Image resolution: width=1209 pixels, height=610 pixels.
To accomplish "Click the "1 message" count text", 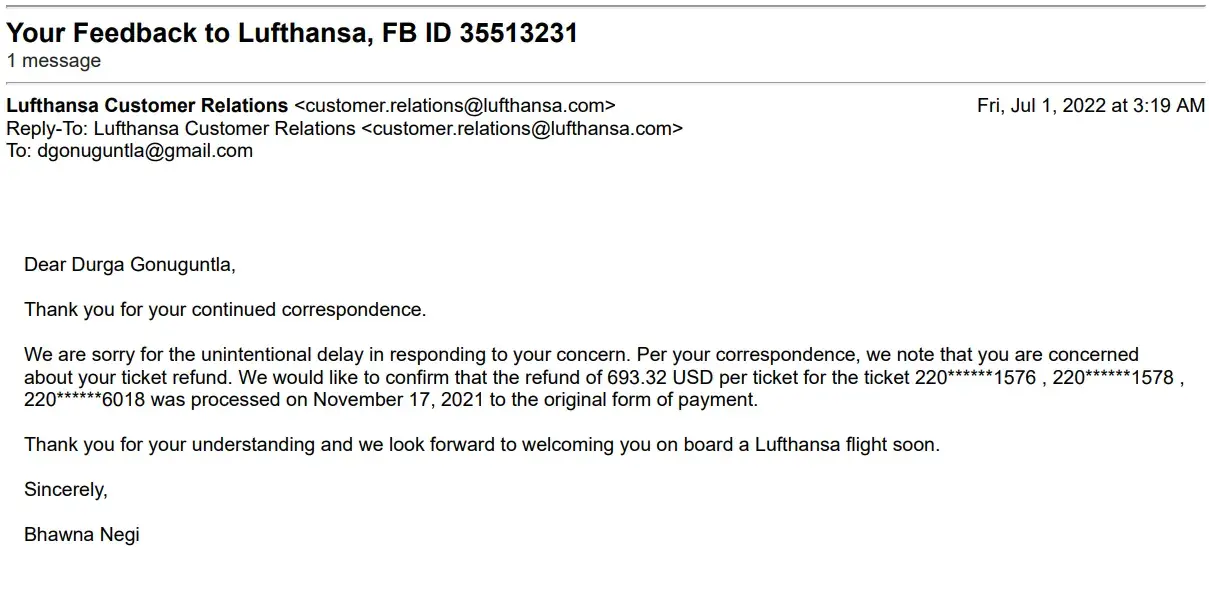I will [x=54, y=61].
